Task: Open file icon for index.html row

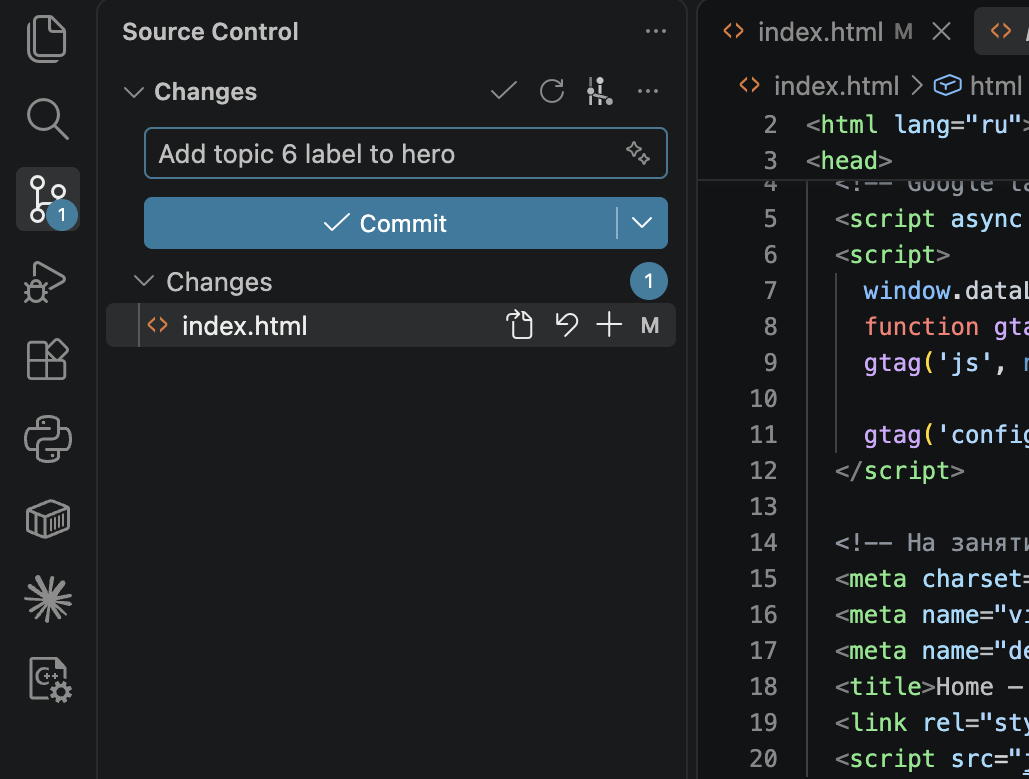Action: (519, 325)
